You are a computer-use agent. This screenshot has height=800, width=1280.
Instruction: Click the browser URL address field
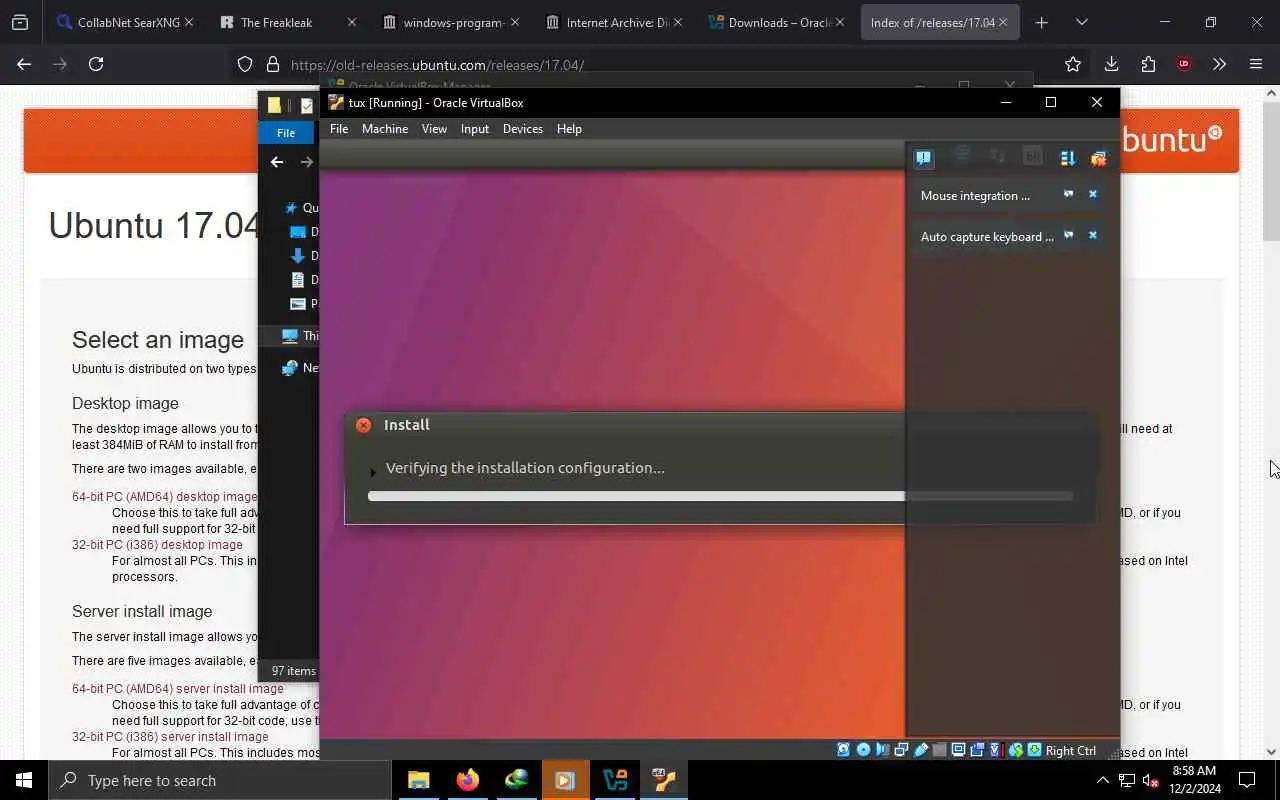pyautogui.click(x=660, y=64)
